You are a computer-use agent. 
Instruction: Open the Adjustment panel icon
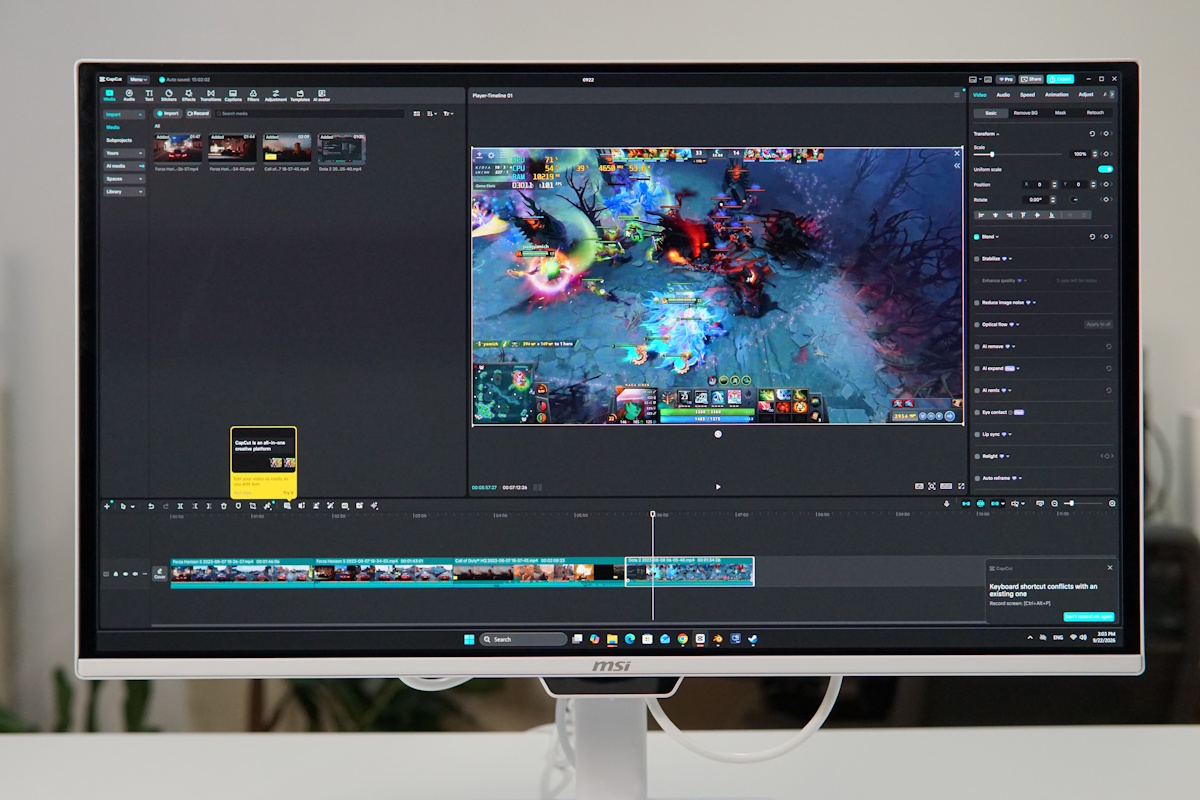275,93
